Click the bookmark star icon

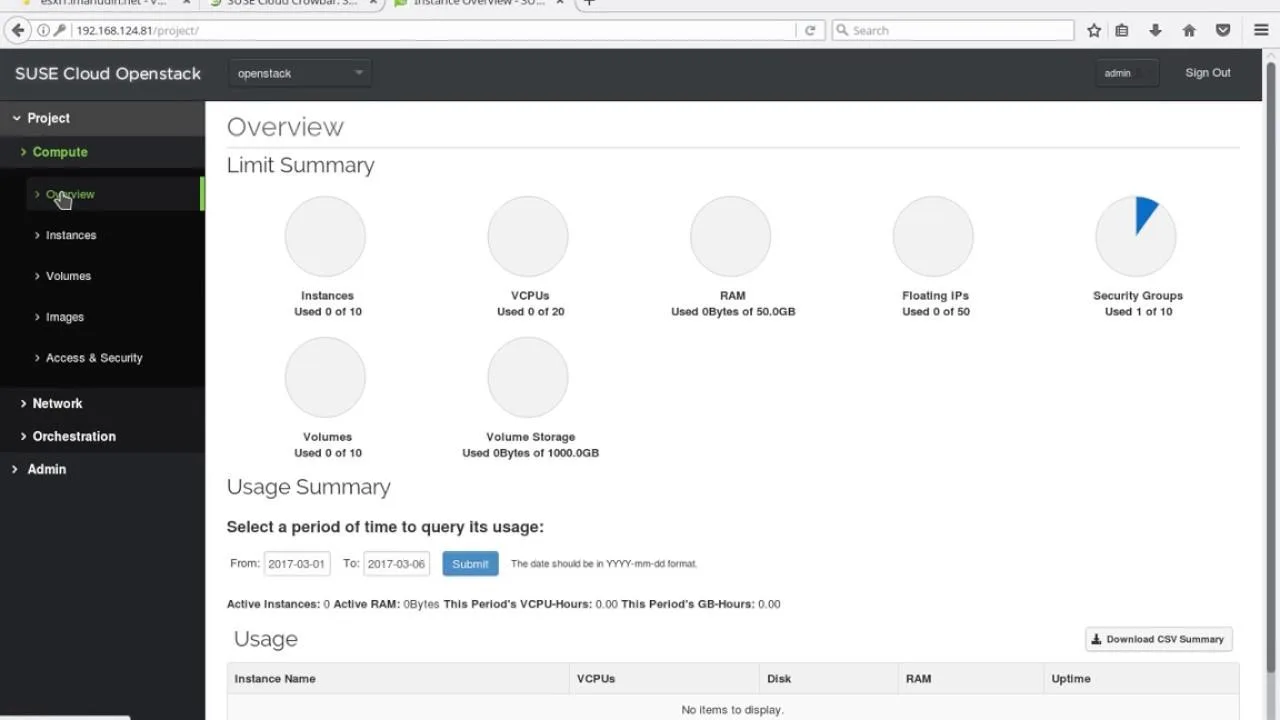(1094, 30)
